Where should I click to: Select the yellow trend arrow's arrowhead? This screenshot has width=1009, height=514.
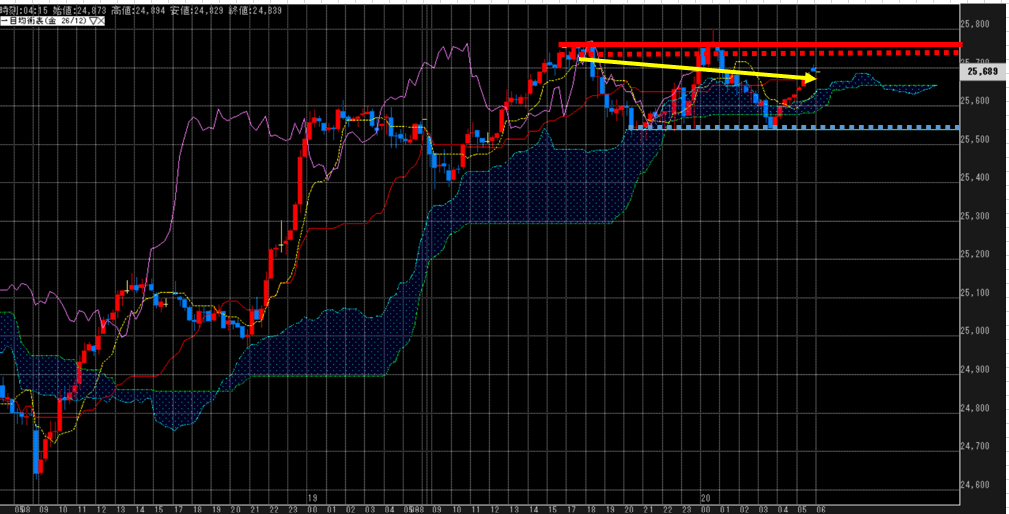tap(812, 76)
